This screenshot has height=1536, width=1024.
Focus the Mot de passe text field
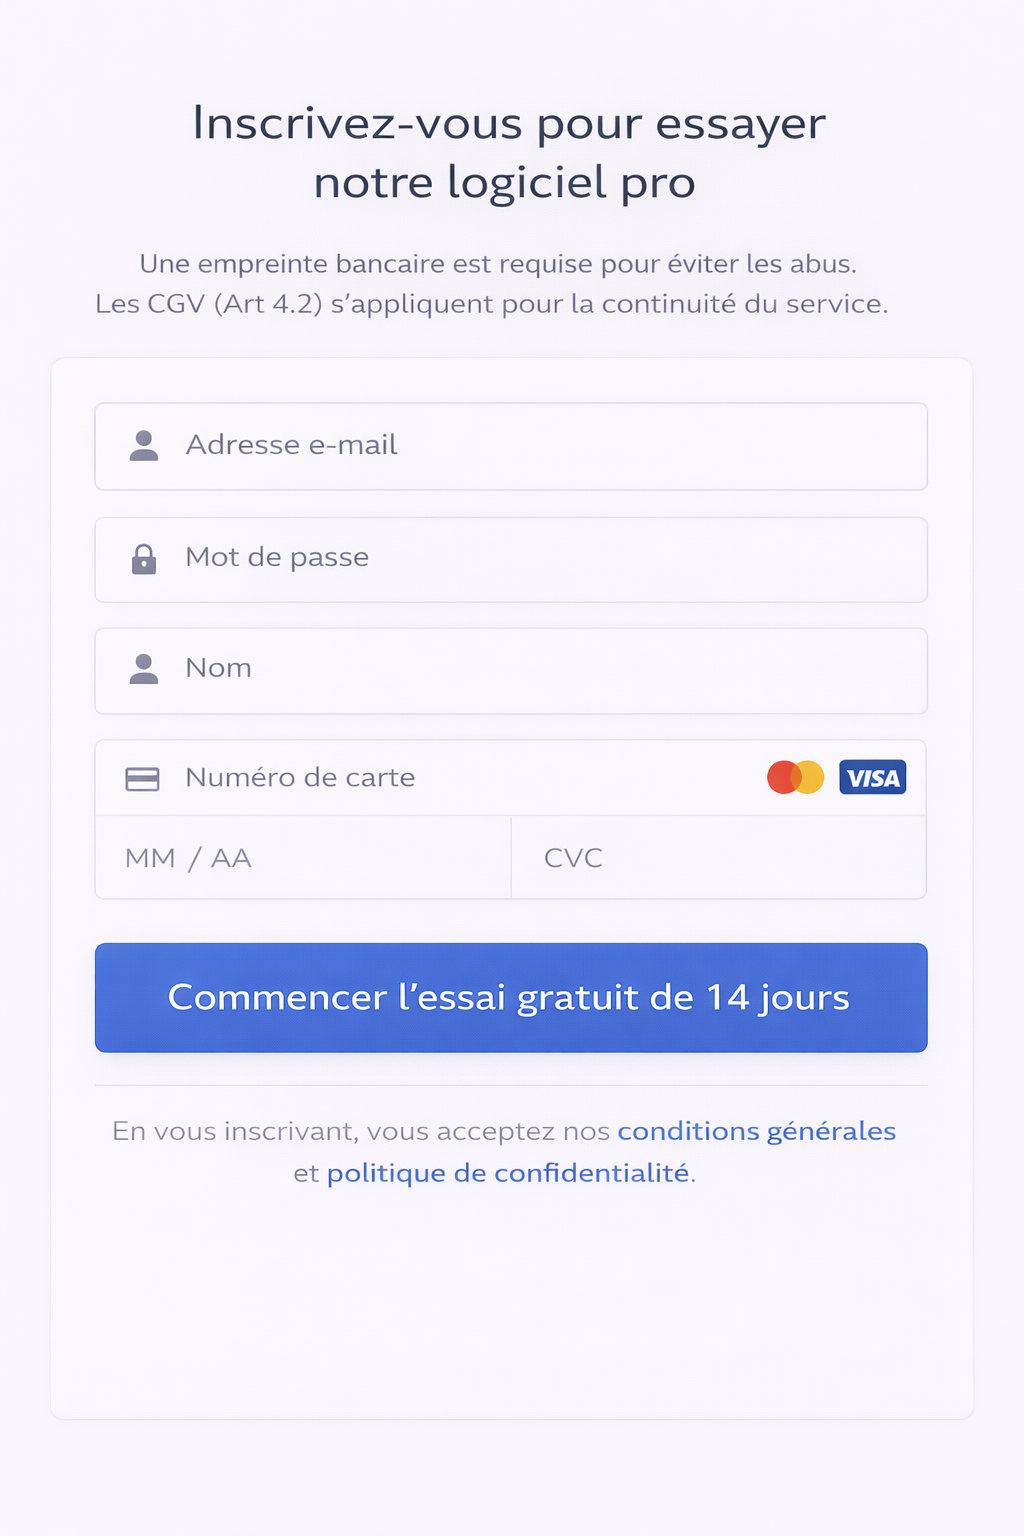coord(550,559)
